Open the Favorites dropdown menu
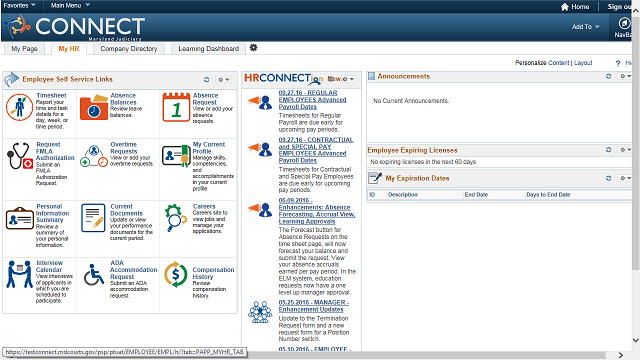640x360 pixels. (x=19, y=5)
